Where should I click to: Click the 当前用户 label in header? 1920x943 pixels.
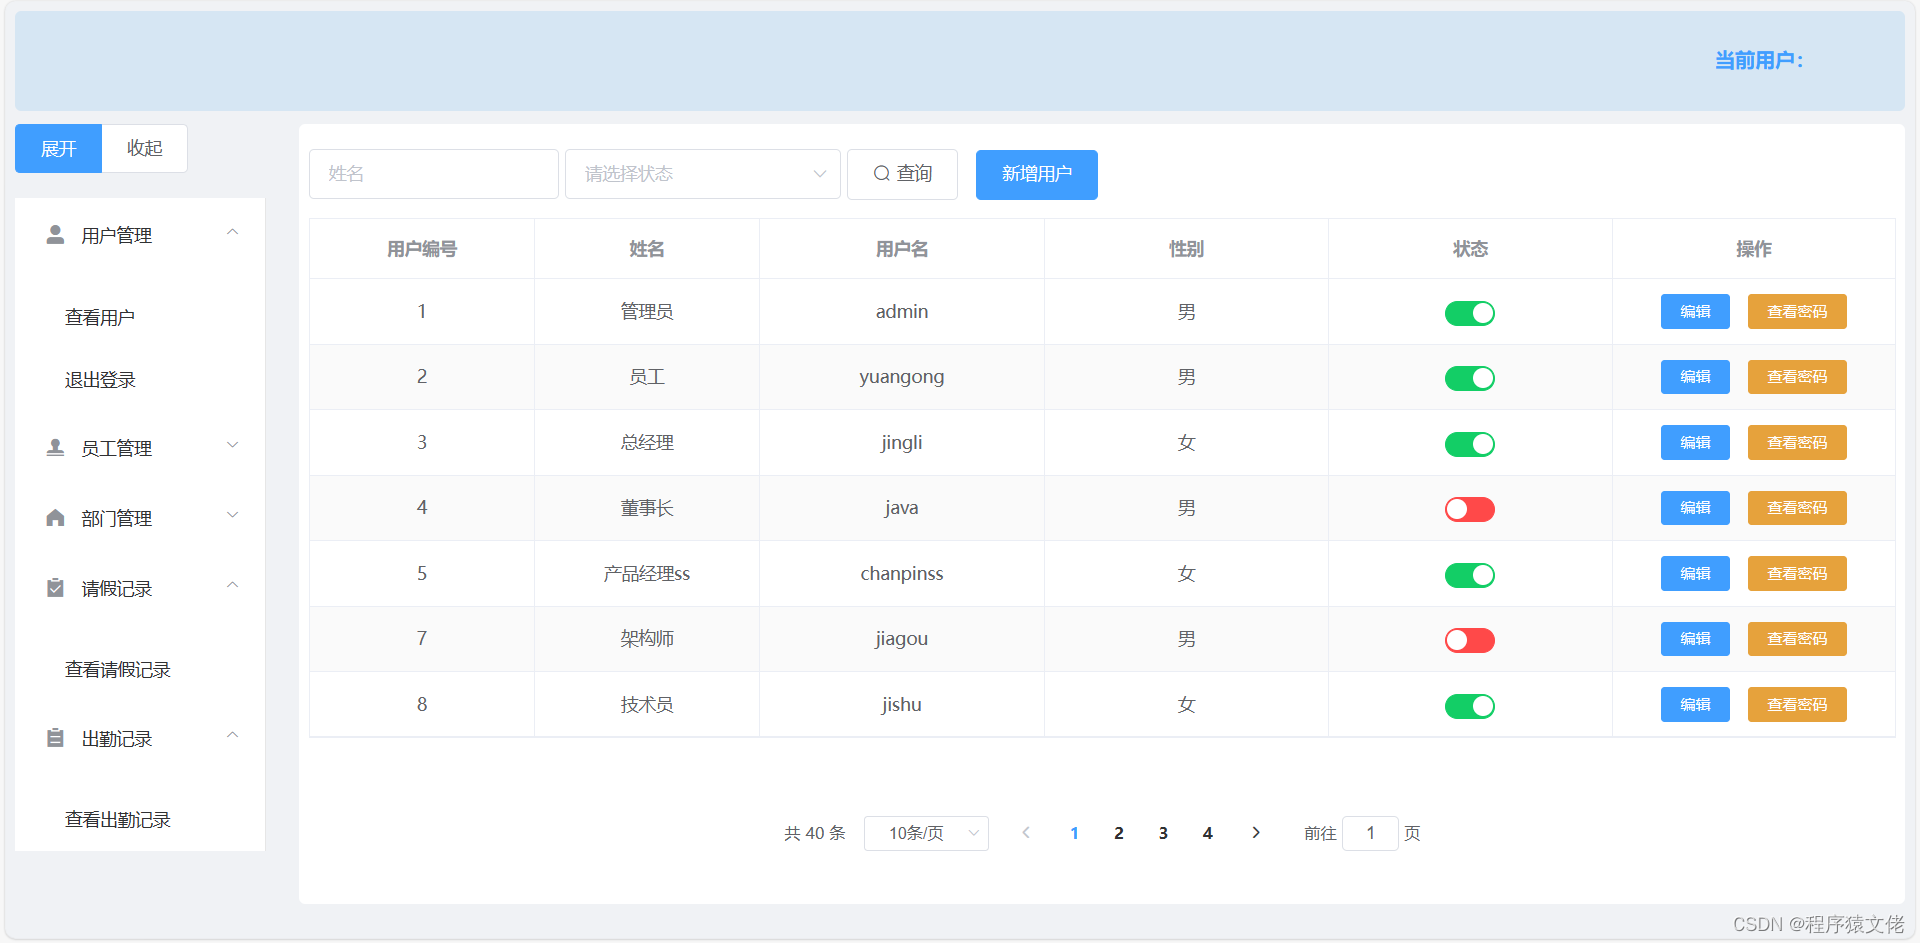click(x=1759, y=61)
